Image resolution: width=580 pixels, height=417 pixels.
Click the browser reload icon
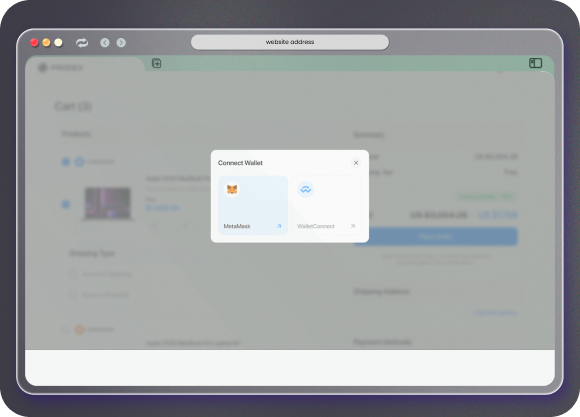point(82,43)
